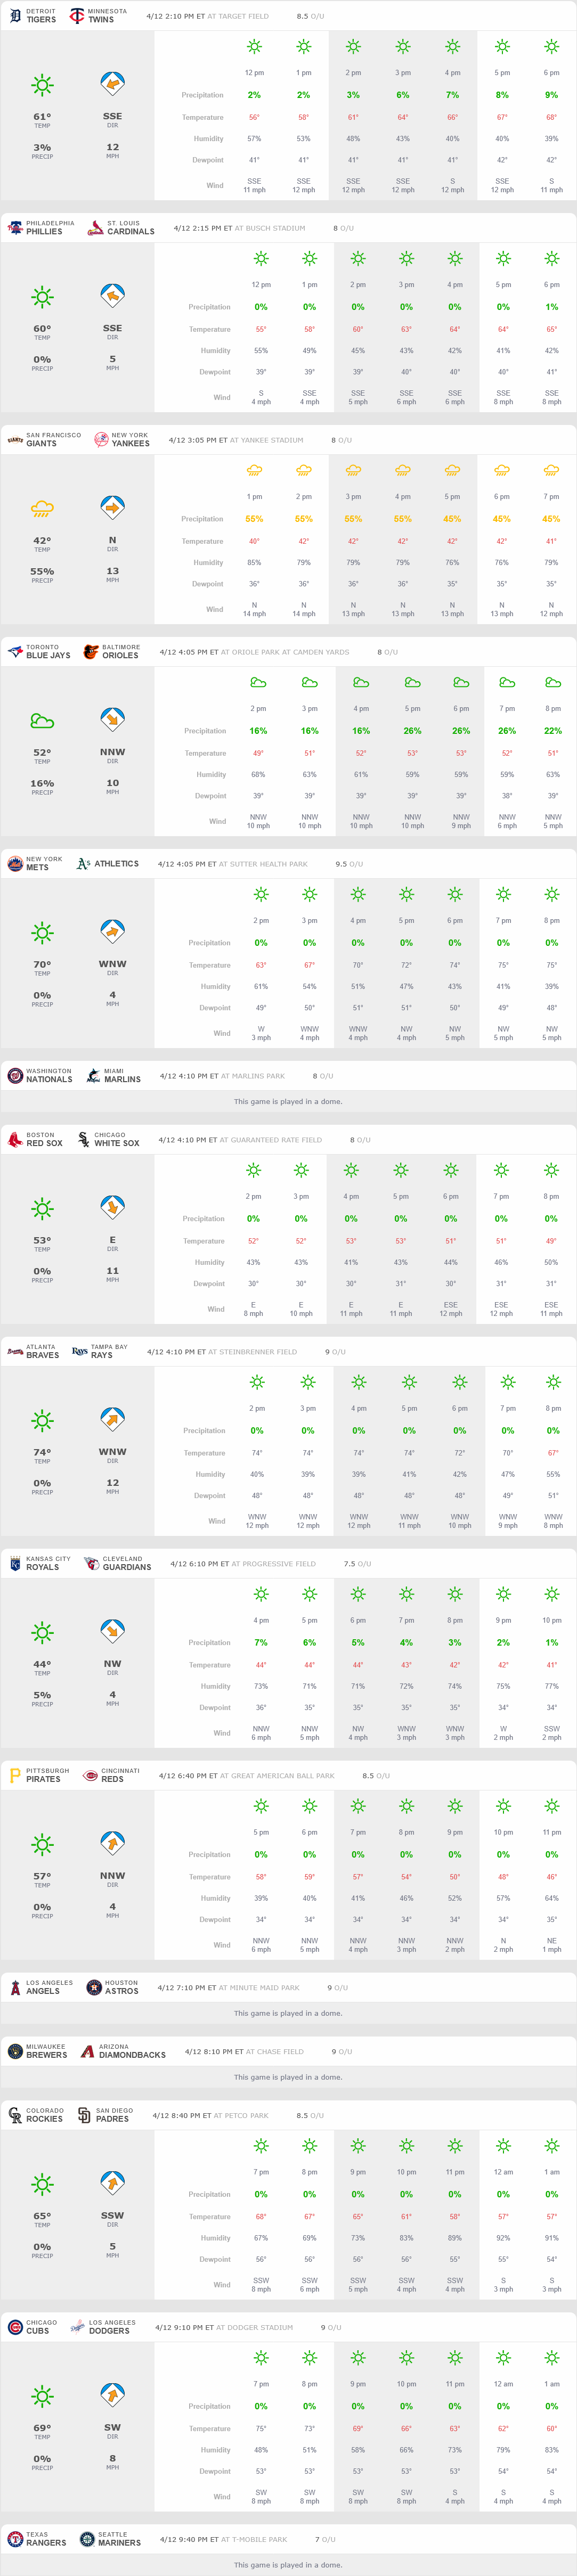Select the "AT PROGRESSIVE FIELD" venue text

tap(274, 1564)
